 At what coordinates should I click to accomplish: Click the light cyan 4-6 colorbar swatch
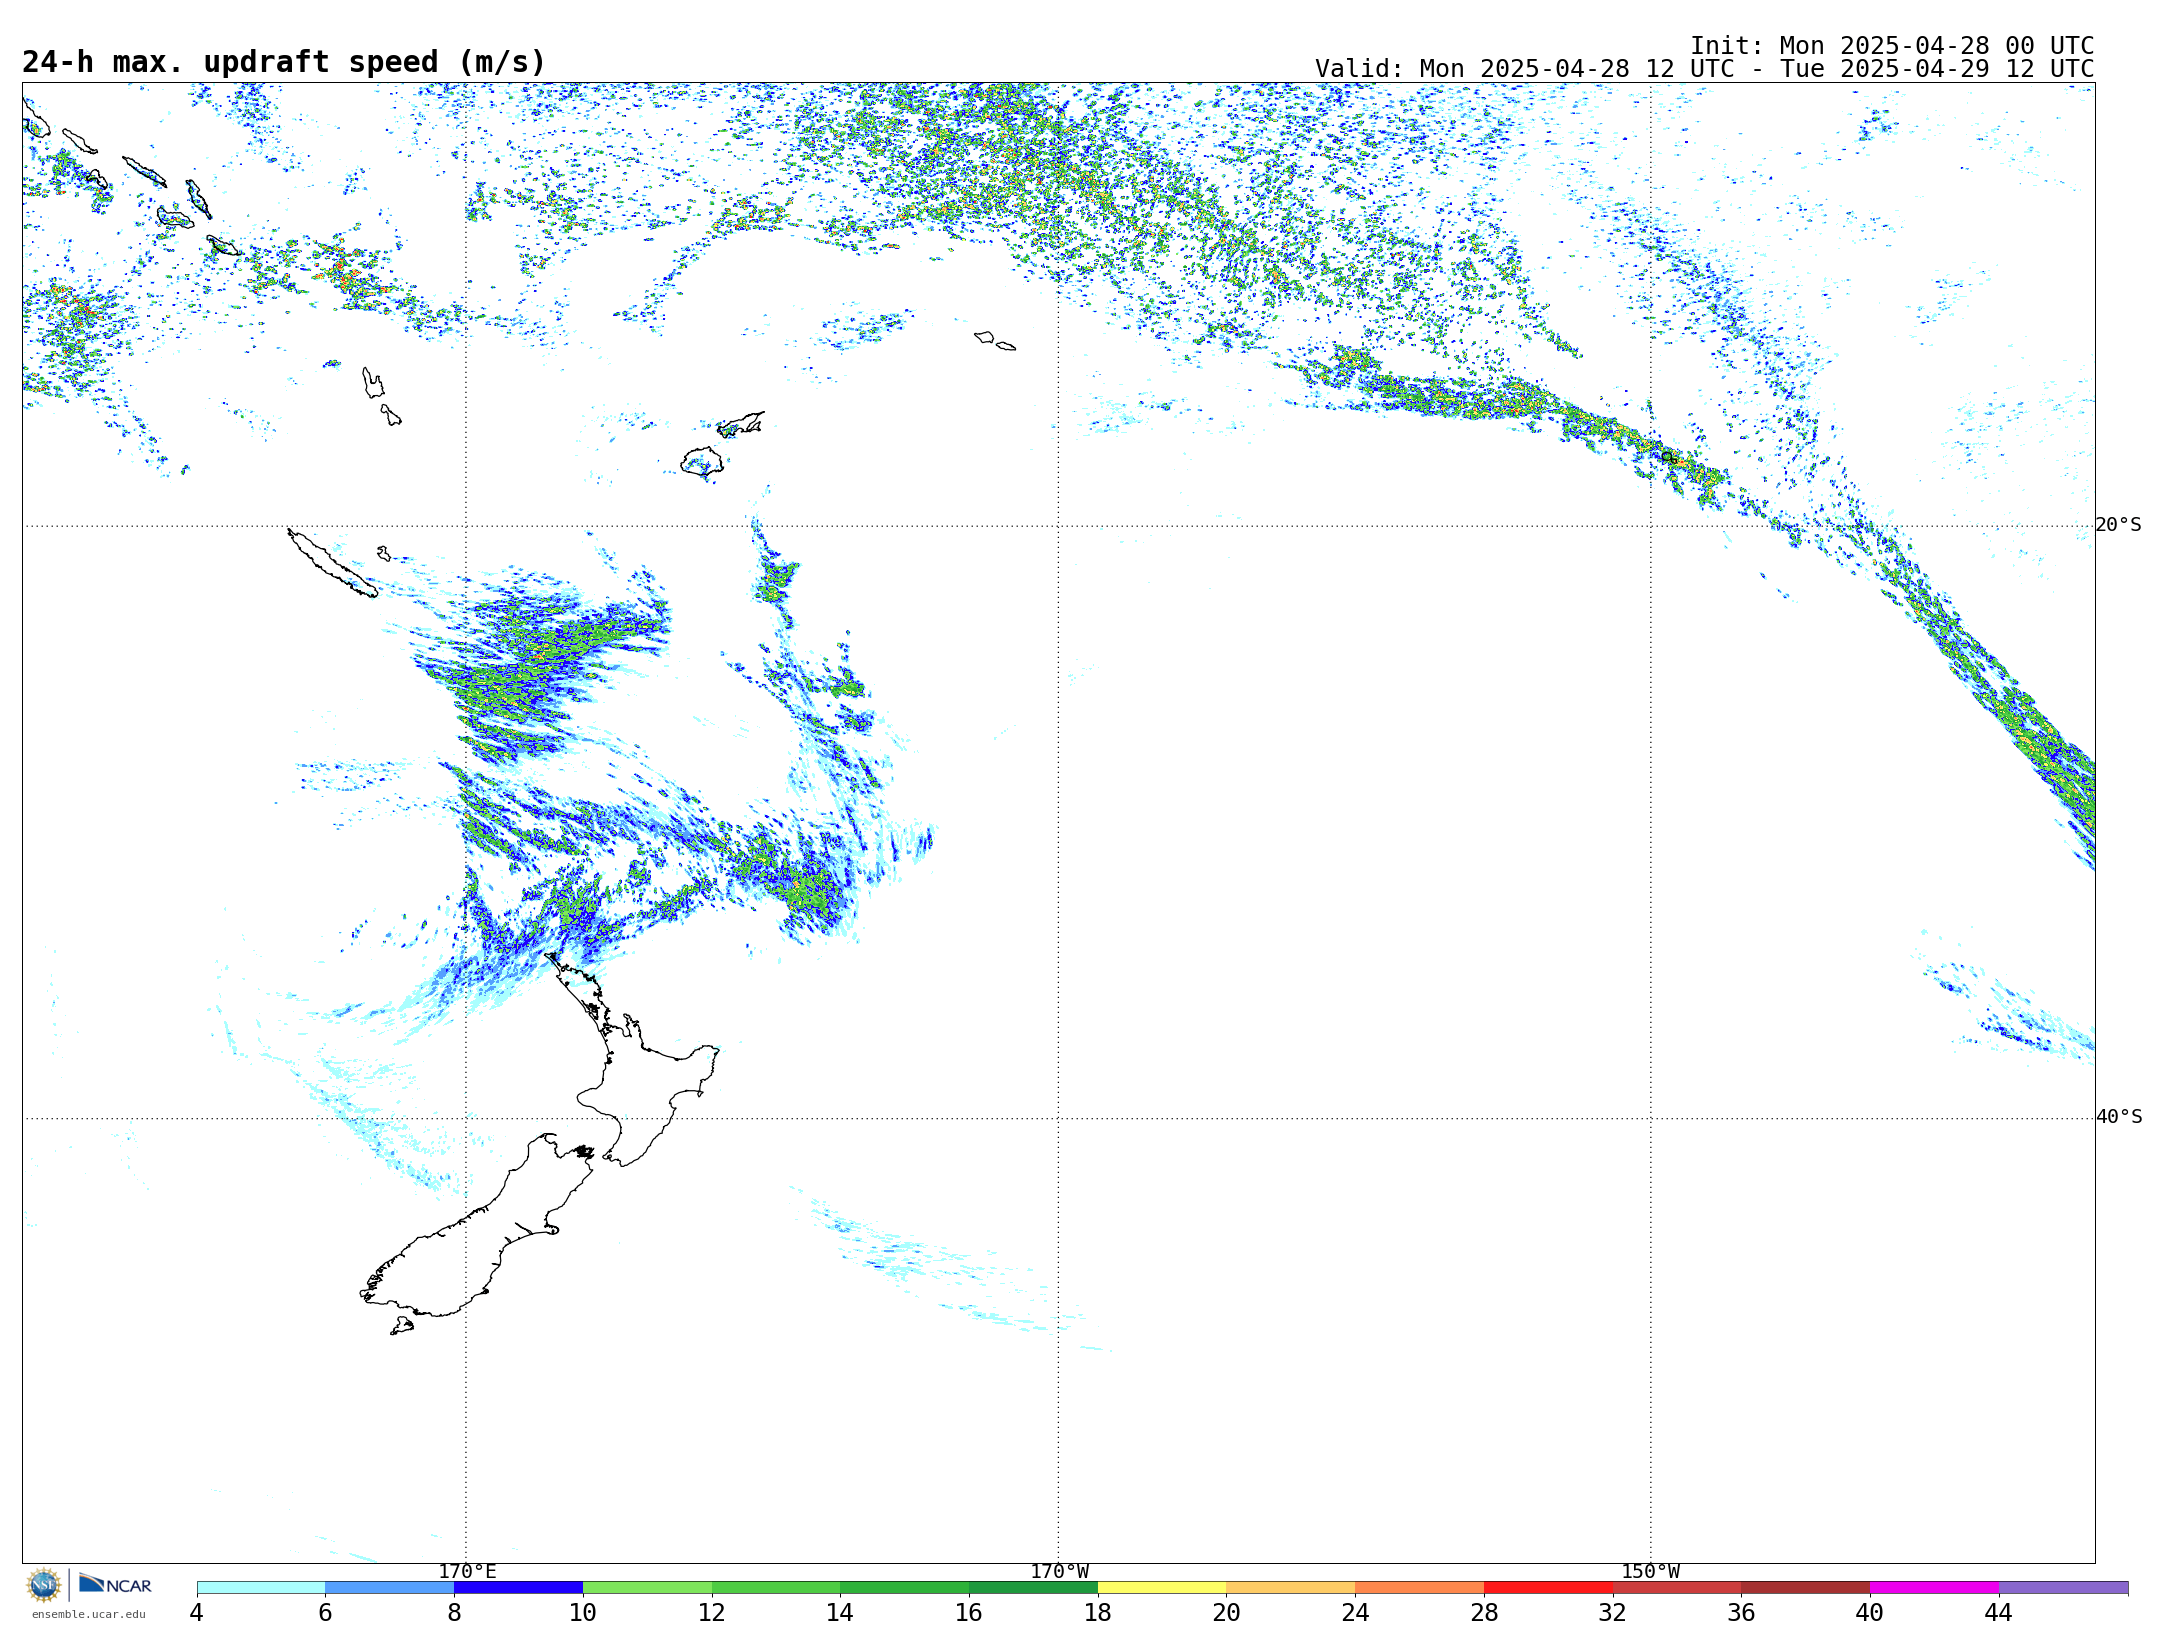point(261,1588)
